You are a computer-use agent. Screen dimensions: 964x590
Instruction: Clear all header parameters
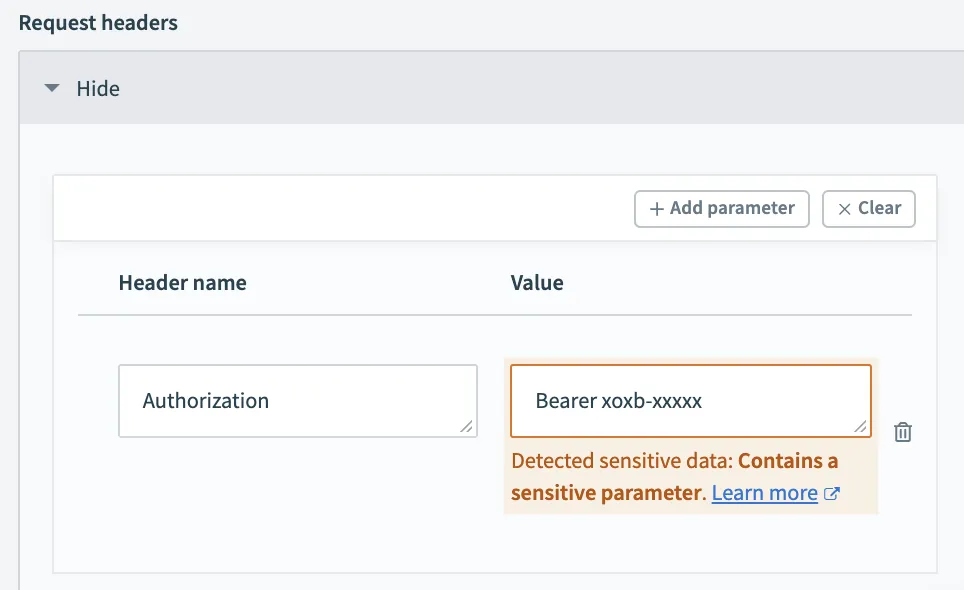869,209
